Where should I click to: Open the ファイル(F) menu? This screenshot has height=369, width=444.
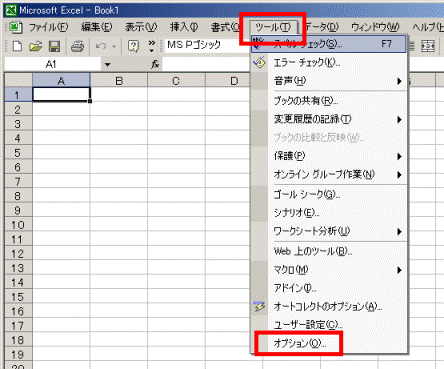tap(48, 27)
